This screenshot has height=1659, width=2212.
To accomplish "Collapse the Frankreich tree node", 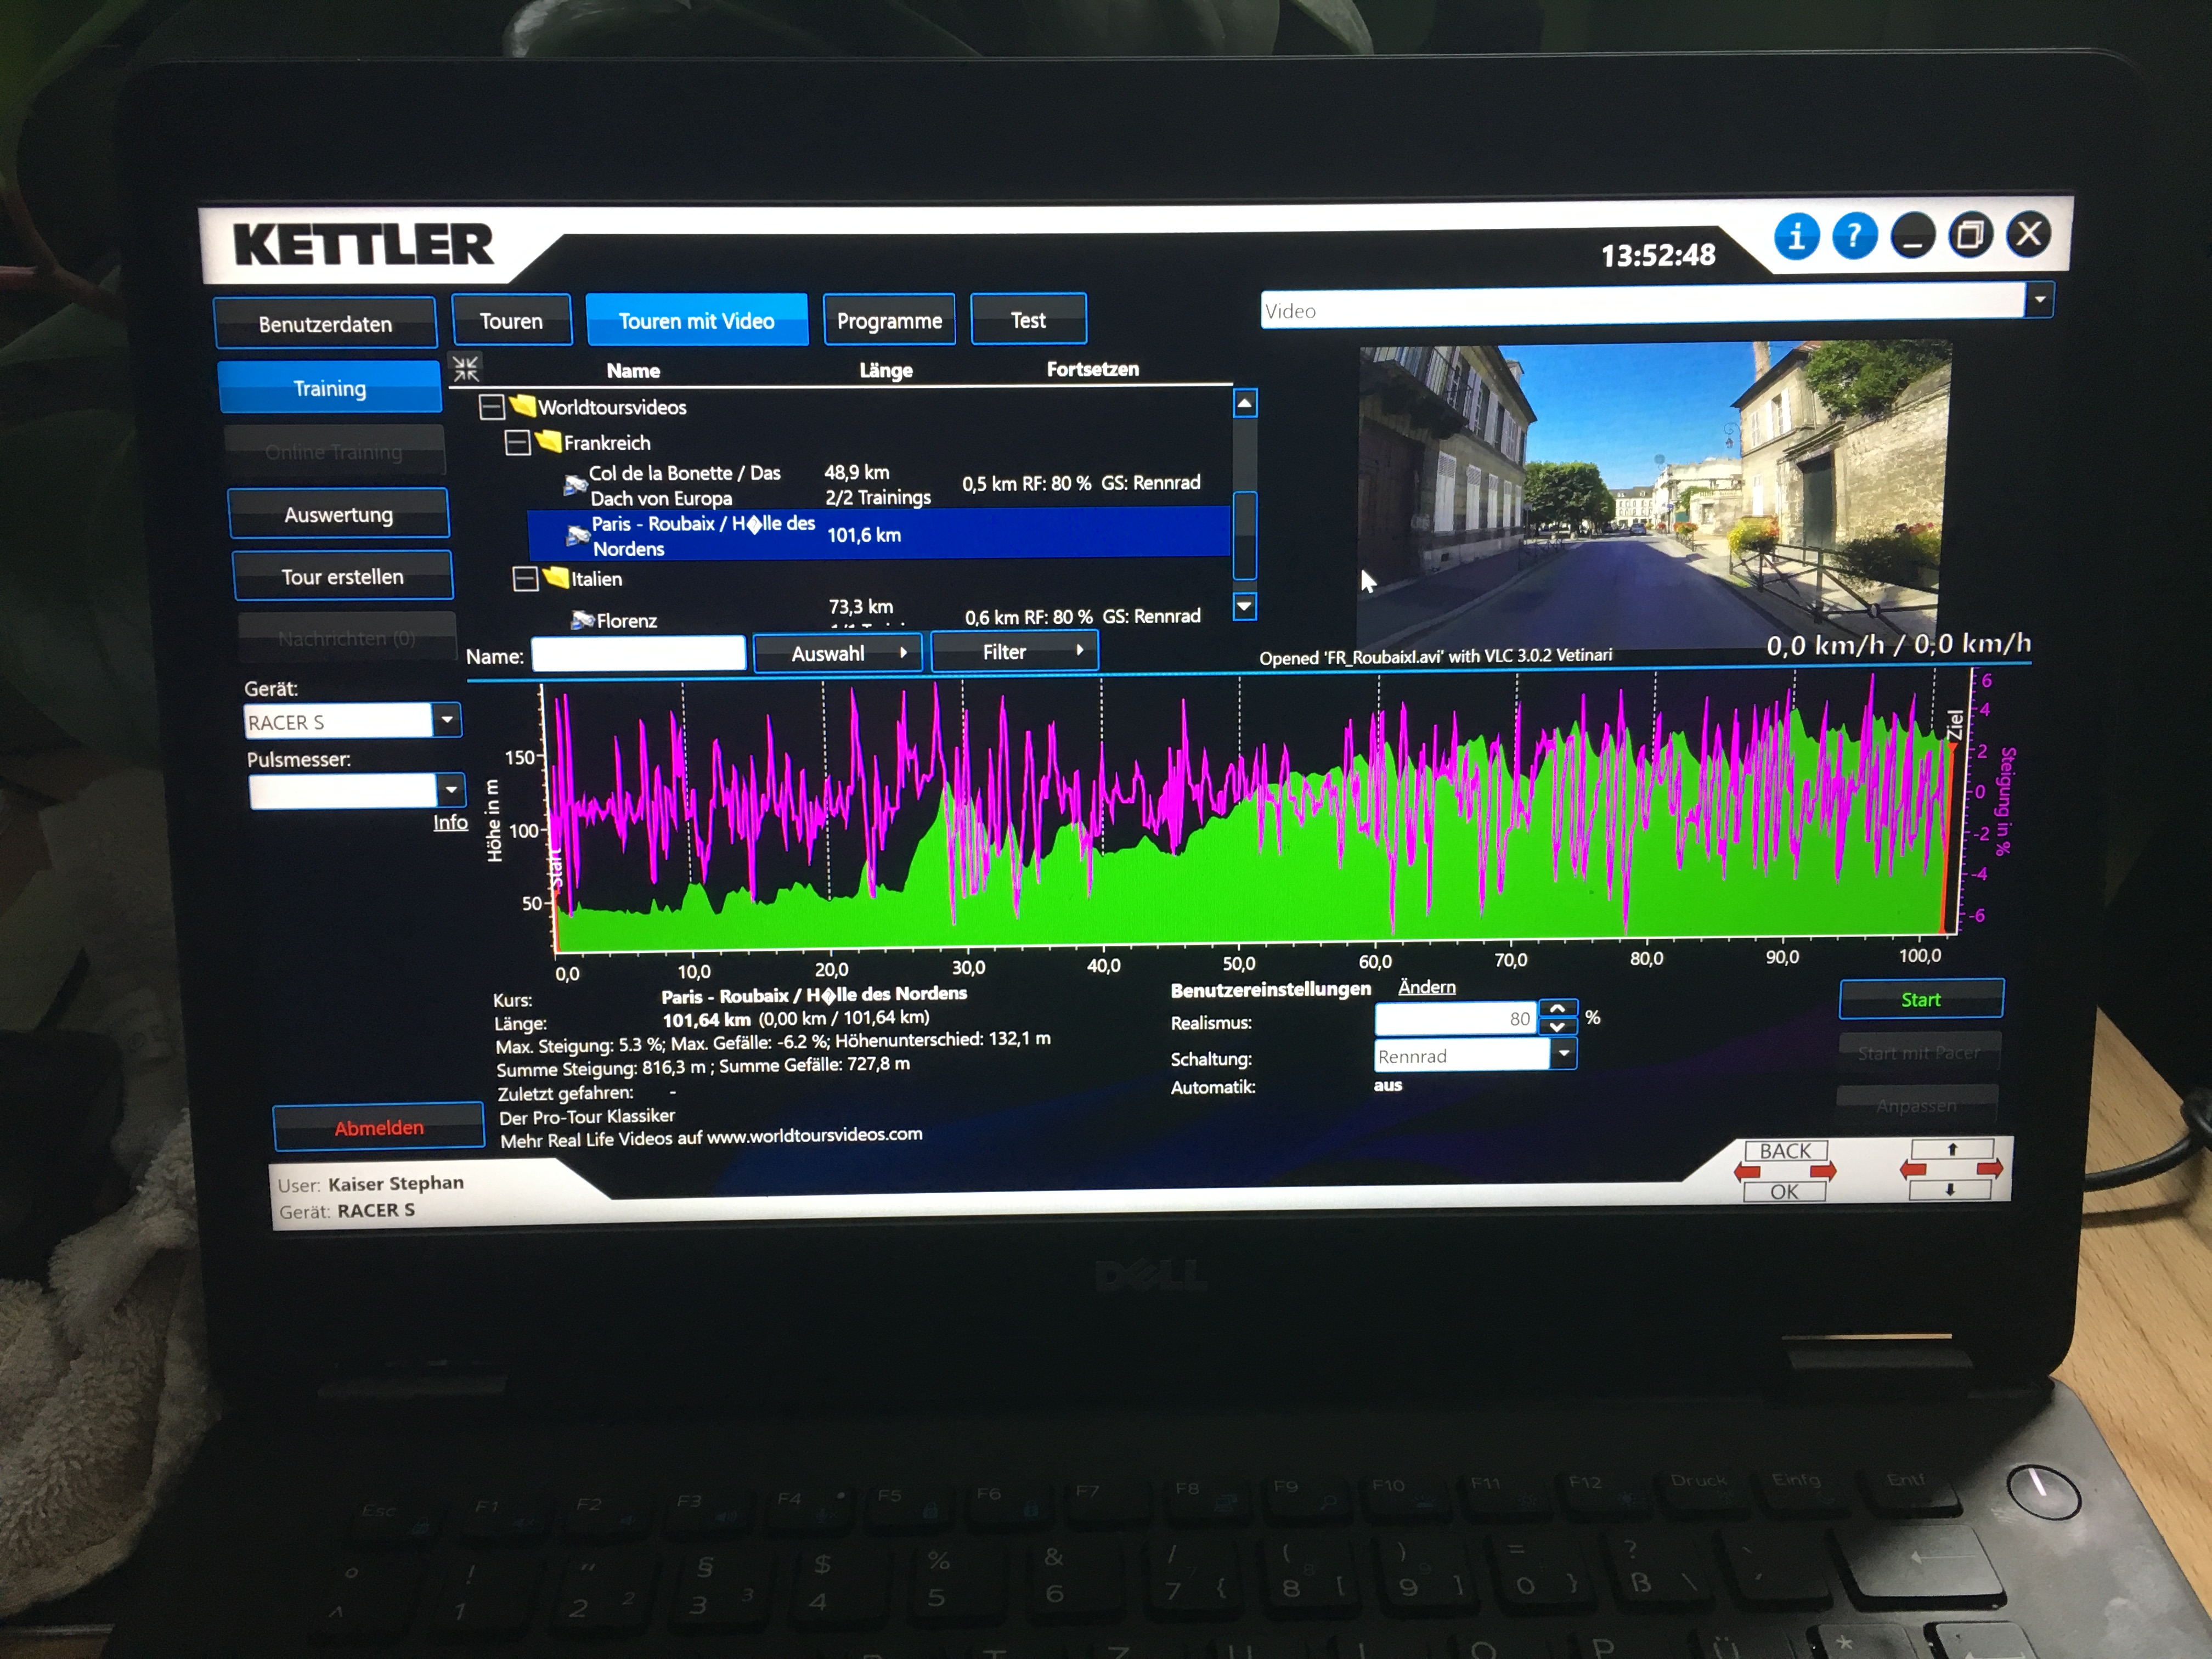I will coord(517,443).
